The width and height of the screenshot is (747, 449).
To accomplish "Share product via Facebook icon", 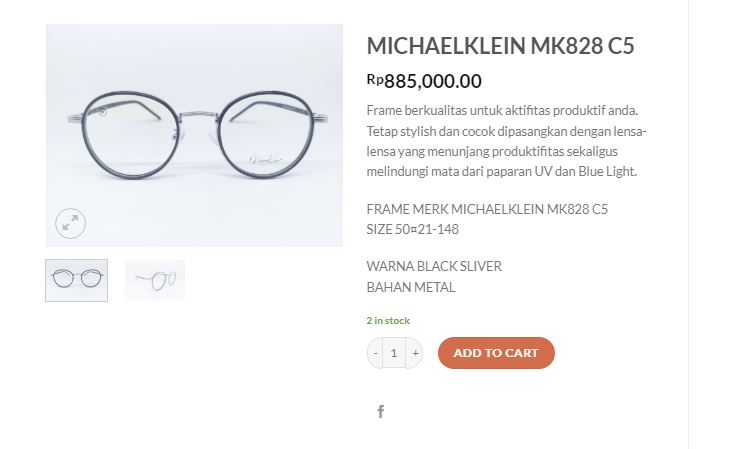I will (x=380, y=412).
